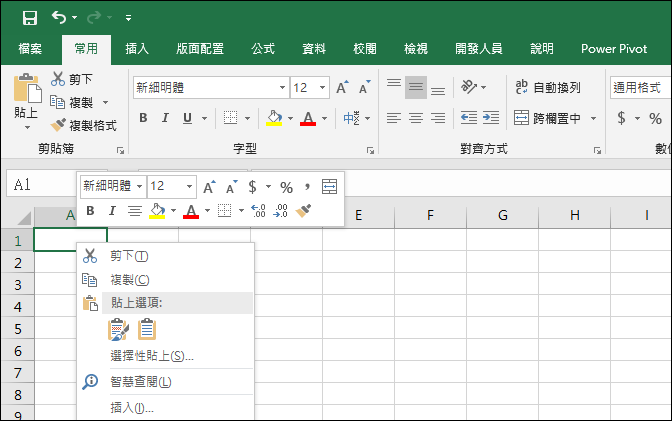Image resolution: width=672 pixels, height=421 pixels.
Task: Toggle middle vertical alignment in ribbon
Action: click(x=416, y=87)
